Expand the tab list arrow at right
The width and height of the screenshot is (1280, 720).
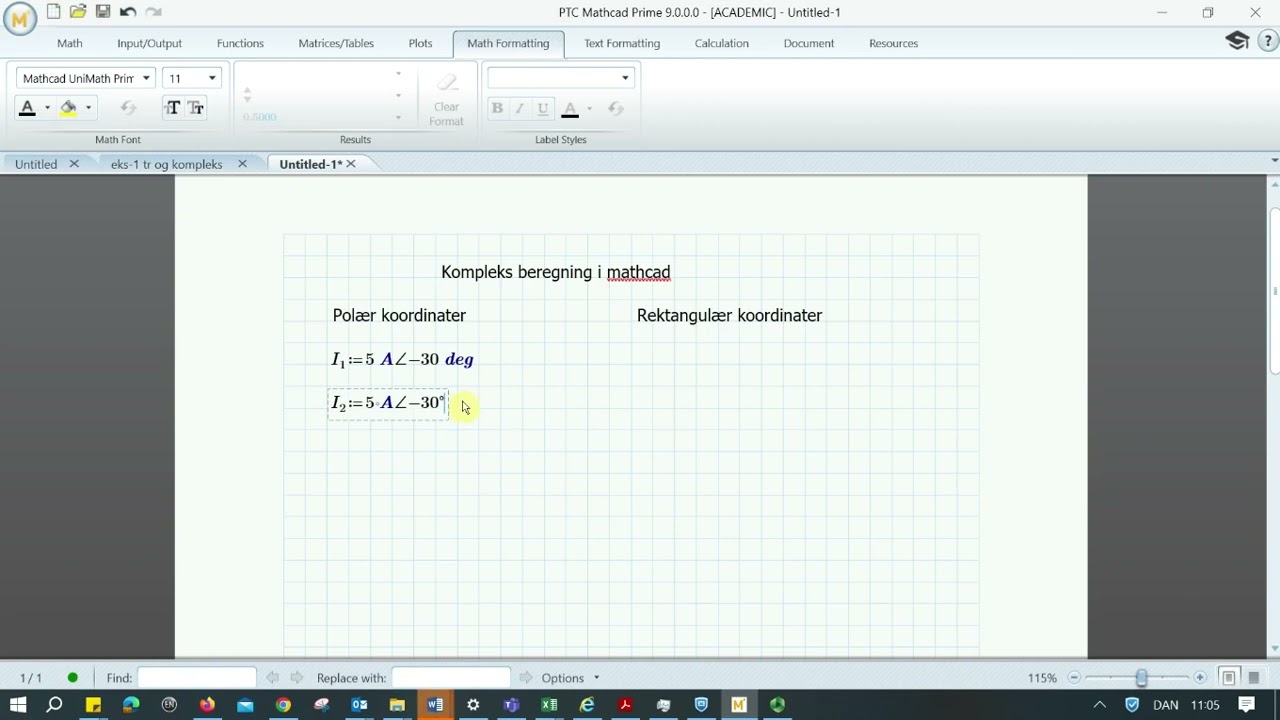(x=1274, y=160)
